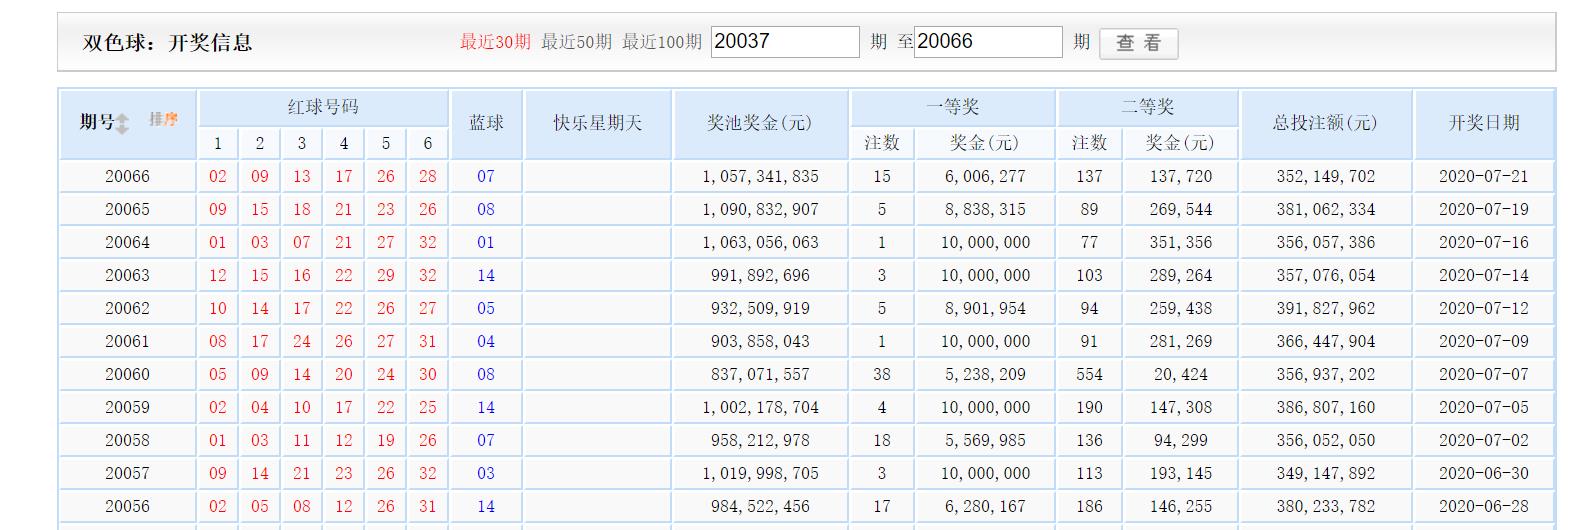The image size is (1595, 530).
Task: Click the 快乐星期天 column header
Action: point(598,123)
